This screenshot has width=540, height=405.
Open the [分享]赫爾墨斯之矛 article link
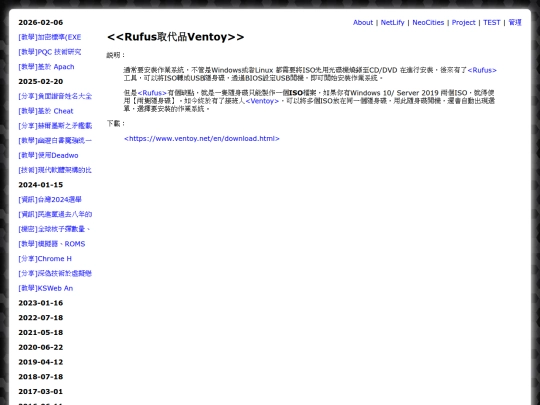click(x=55, y=126)
